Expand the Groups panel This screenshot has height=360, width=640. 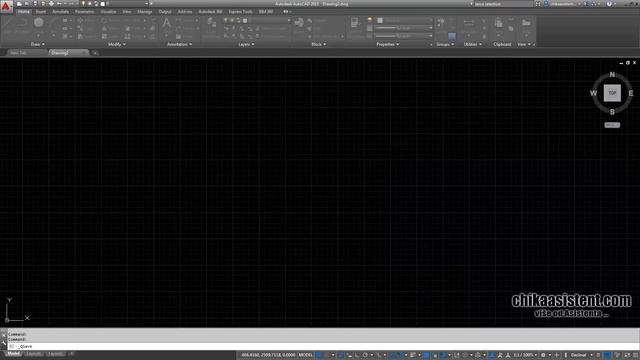click(x=445, y=44)
